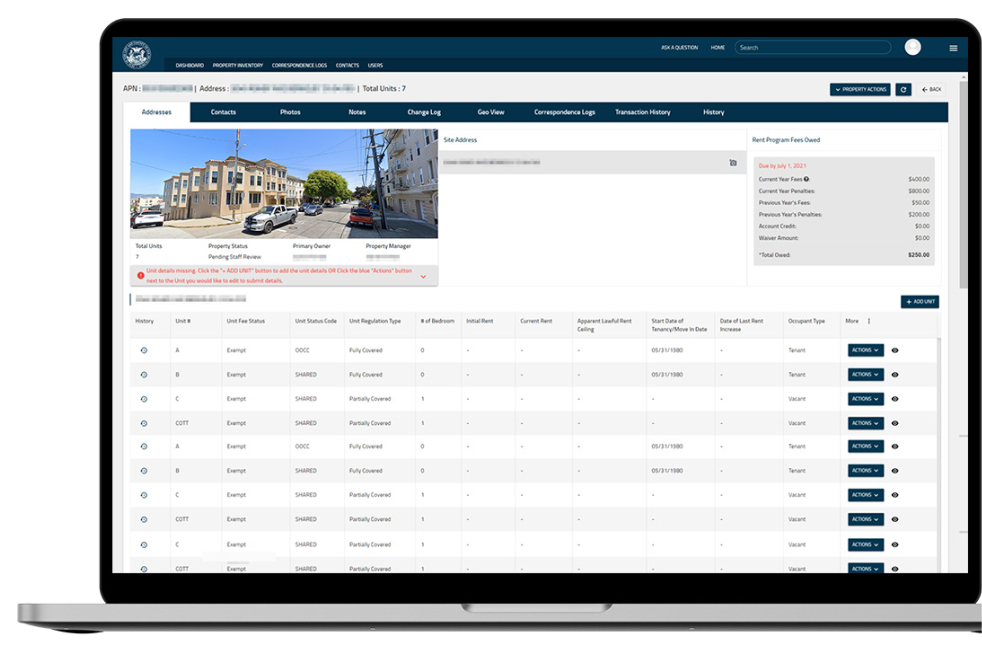Open the hamburger menu in top bar
Screen dimensions: 982x654
pyautogui.click(x=953, y=48)
